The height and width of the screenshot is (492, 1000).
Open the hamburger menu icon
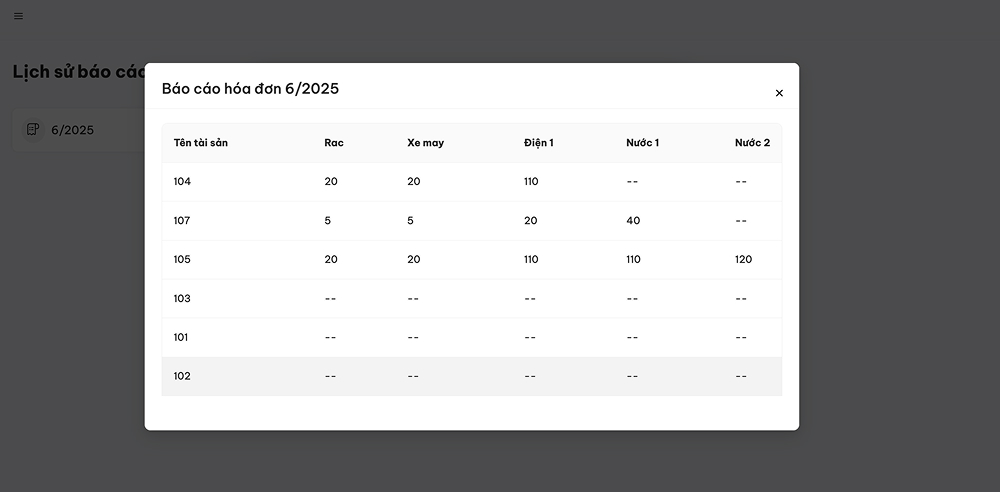18,16
